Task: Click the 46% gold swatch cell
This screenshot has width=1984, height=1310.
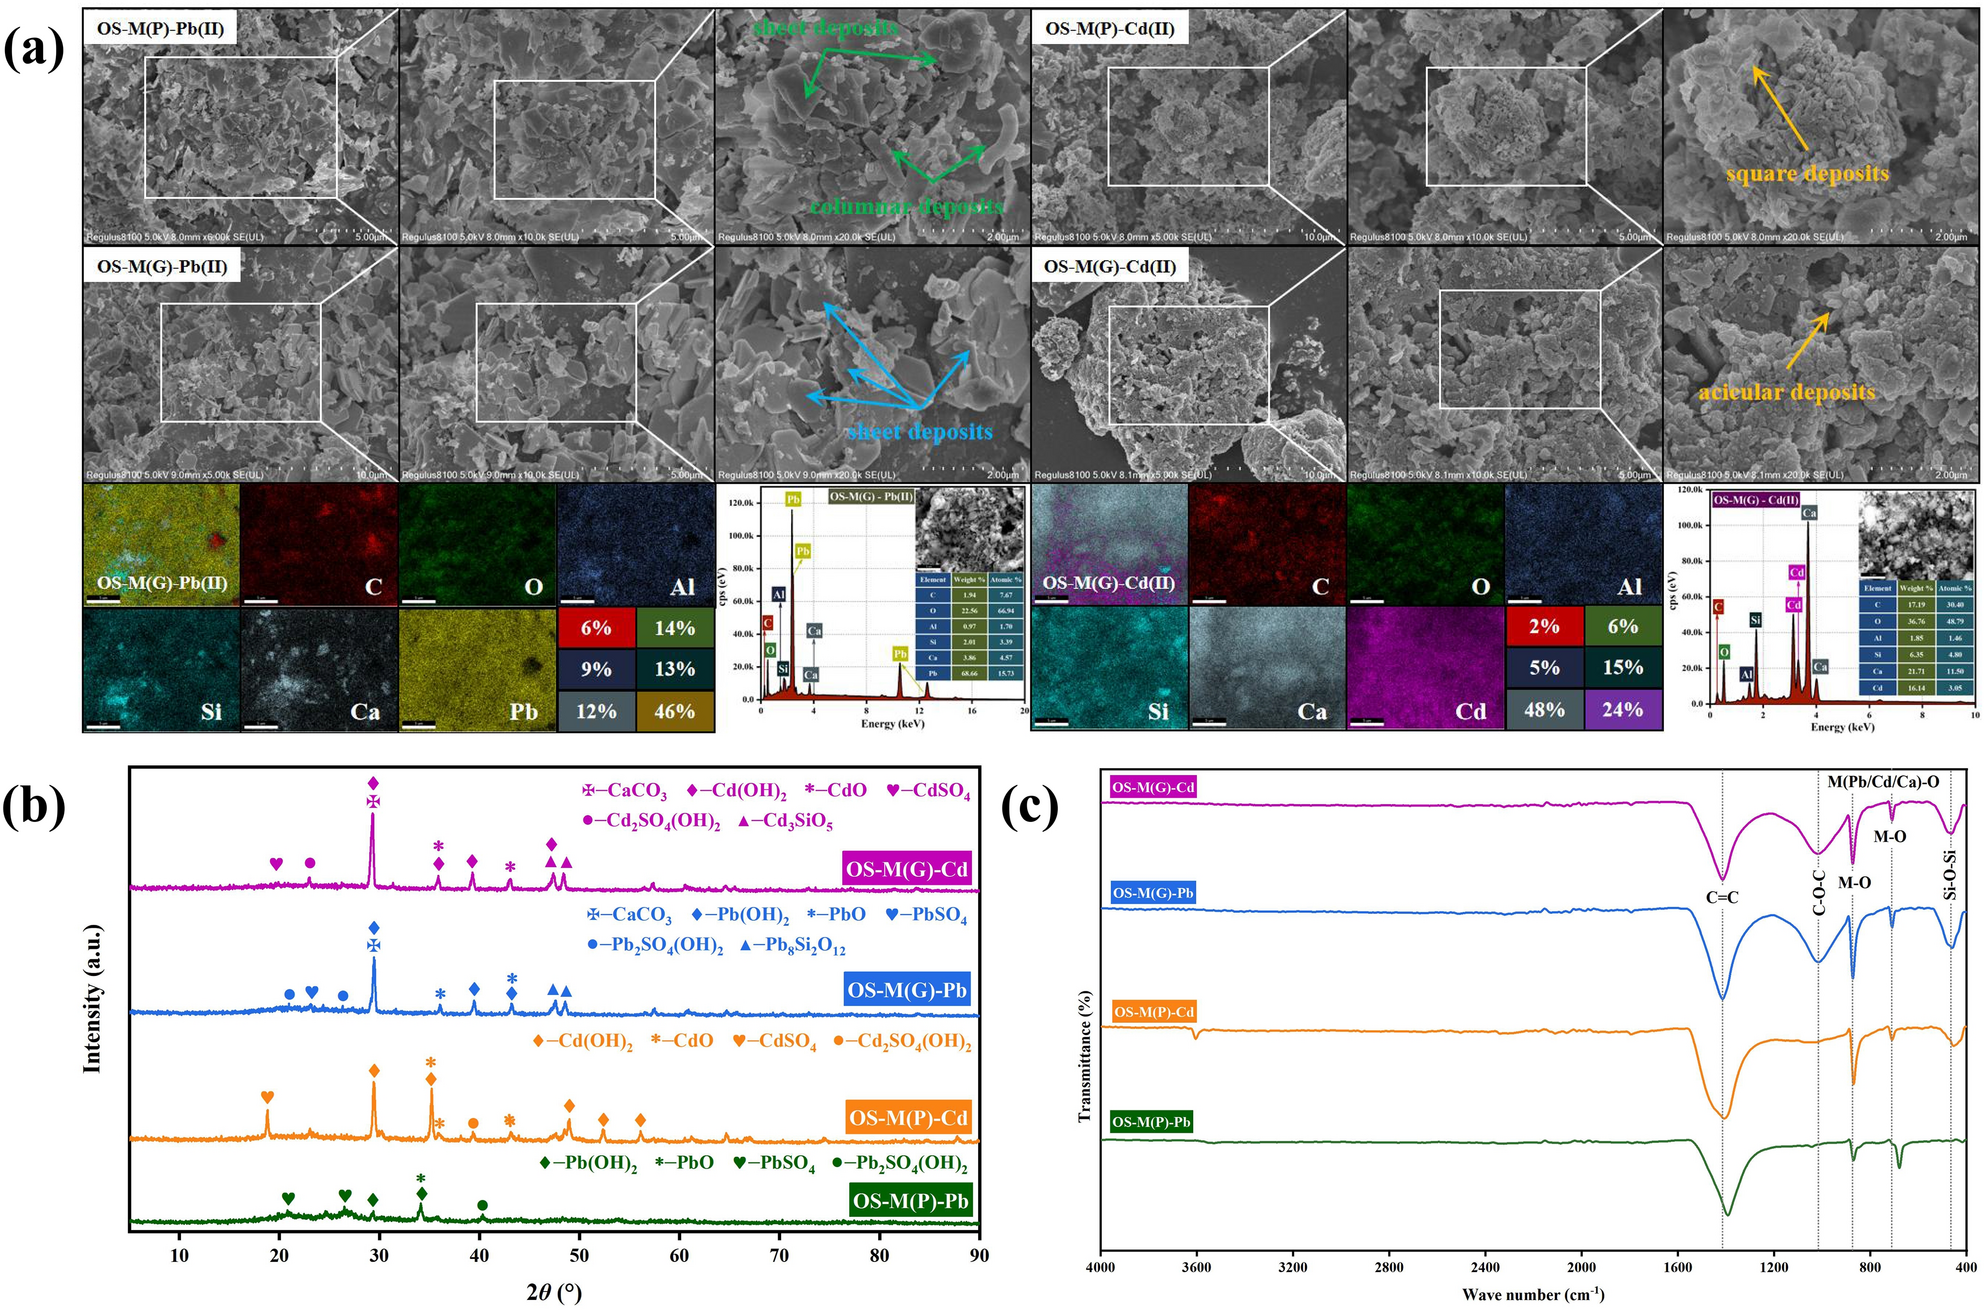Action: (x=674, y=712)
